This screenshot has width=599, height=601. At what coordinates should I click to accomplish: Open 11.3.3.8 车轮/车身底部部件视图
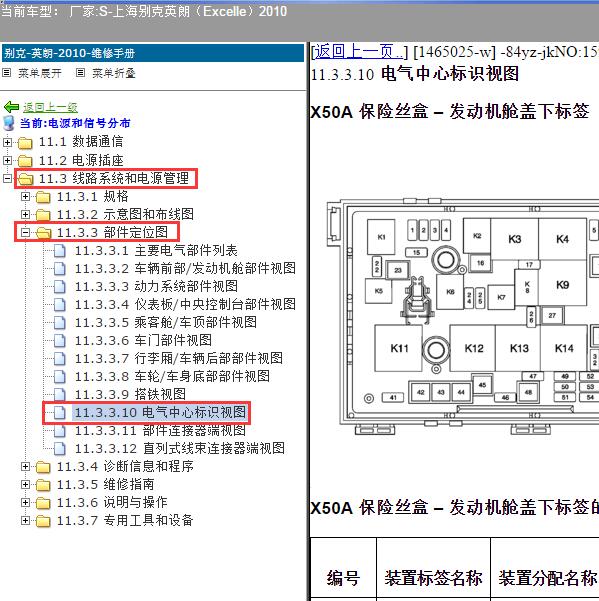[172, 376]
